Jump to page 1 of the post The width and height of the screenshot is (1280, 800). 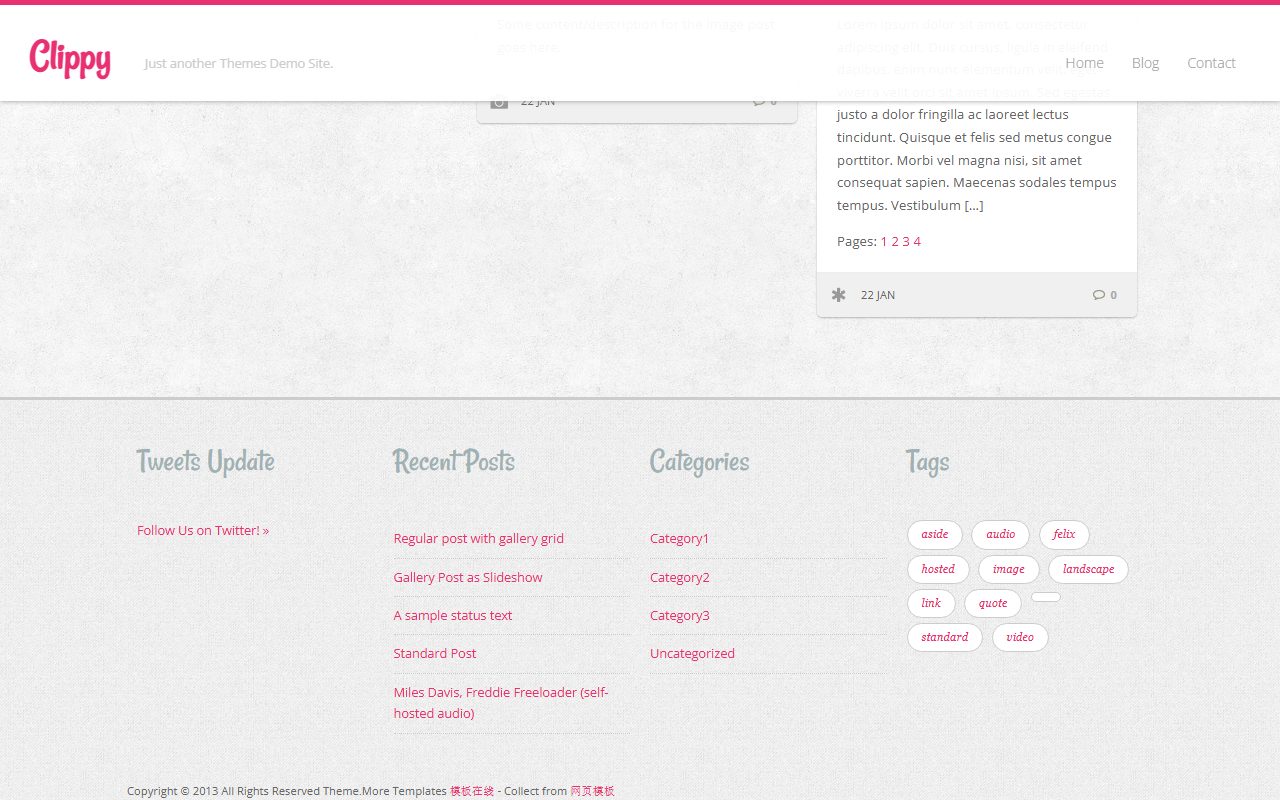click(x=884, y=241)
